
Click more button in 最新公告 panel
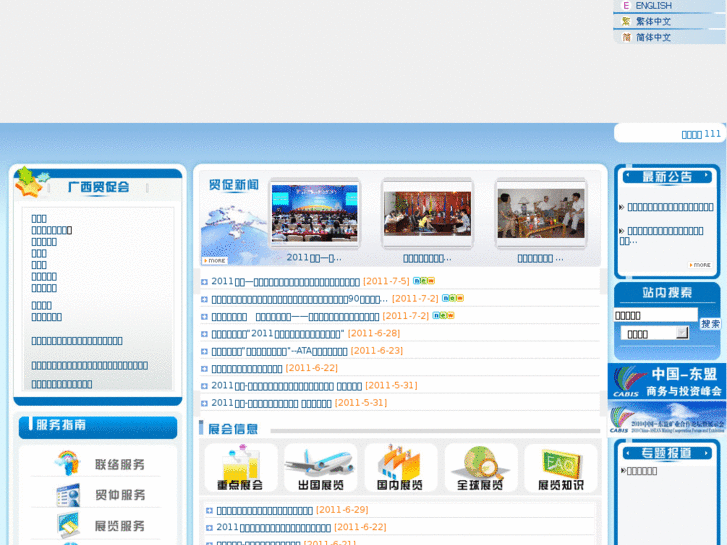[x=700, y=265]
